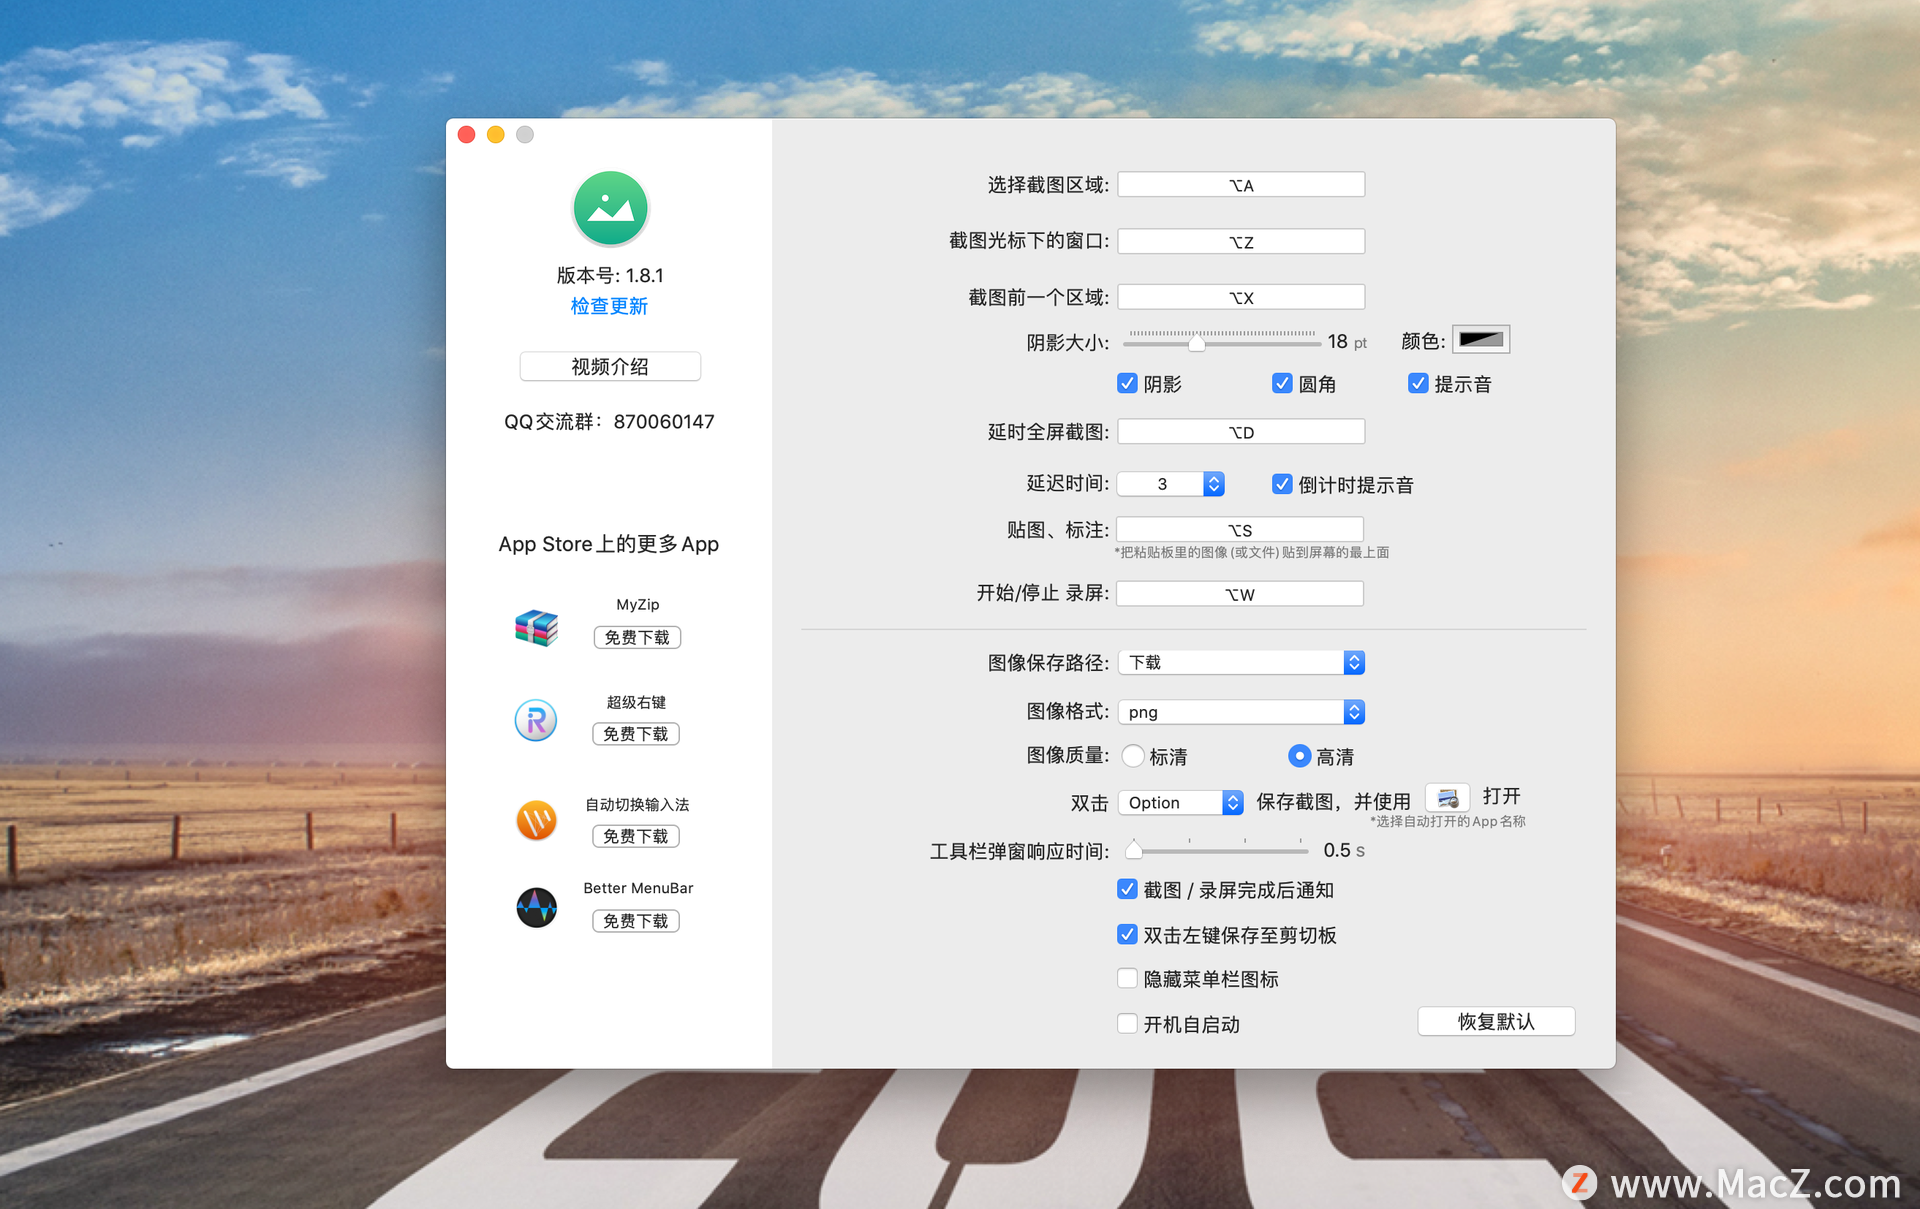Image resolution: width=1920 pixels, height=1209 pixels.
Task: Enable 开机自启动 checkbox
Action: [1127, 1023]
